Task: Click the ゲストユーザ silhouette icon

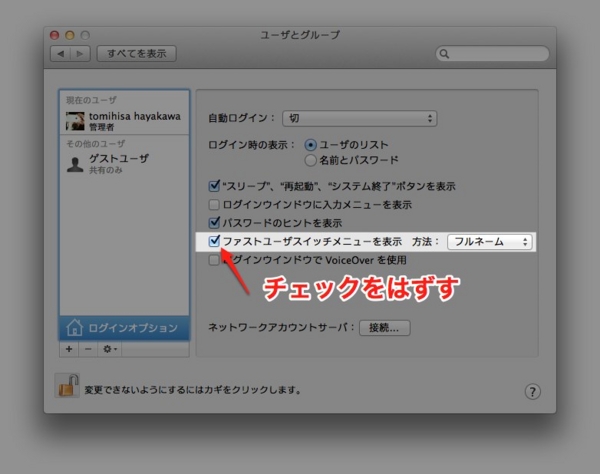Action: [75, 164]
